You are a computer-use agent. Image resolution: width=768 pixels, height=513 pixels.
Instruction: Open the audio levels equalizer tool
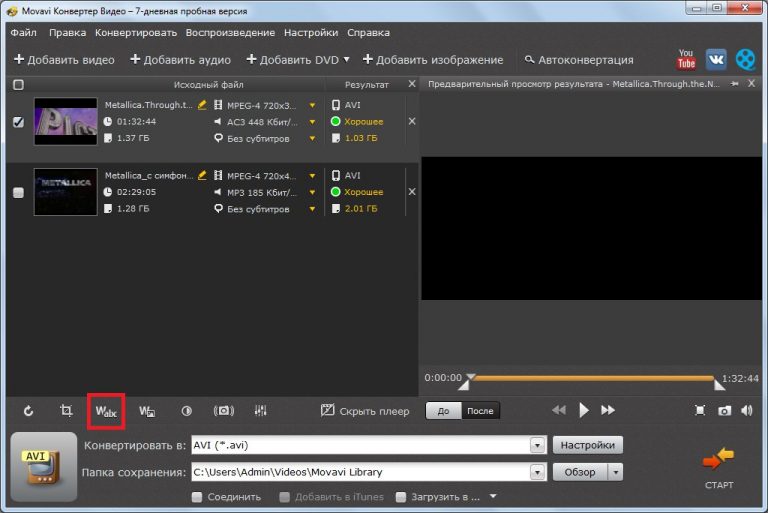coord(261,411)
